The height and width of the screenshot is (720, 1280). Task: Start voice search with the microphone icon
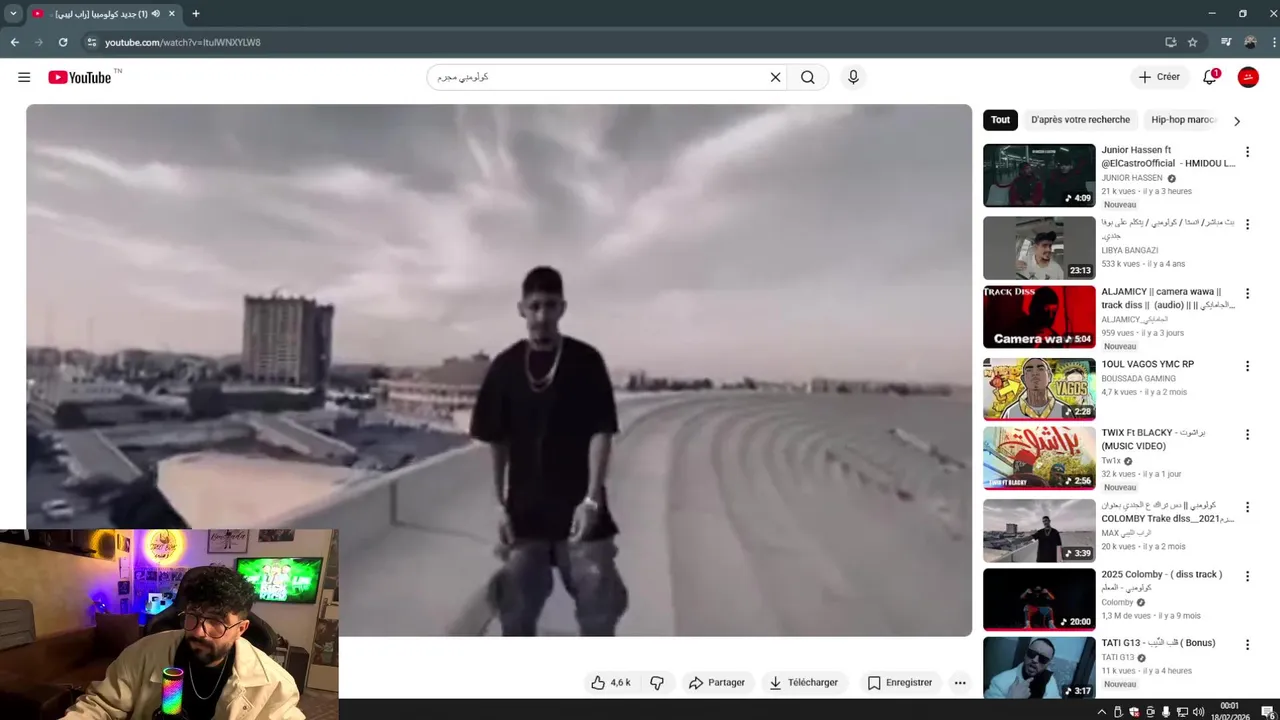tap(853, 77)
